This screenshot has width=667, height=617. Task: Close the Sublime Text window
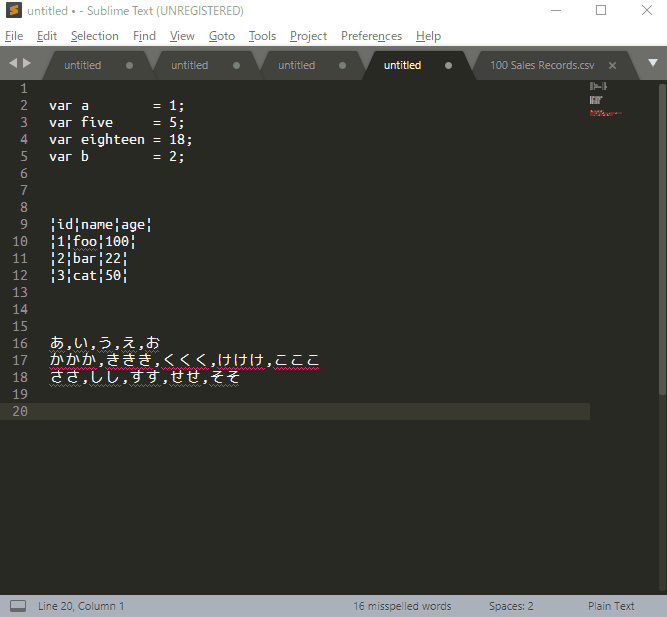[x=647, y=10]
